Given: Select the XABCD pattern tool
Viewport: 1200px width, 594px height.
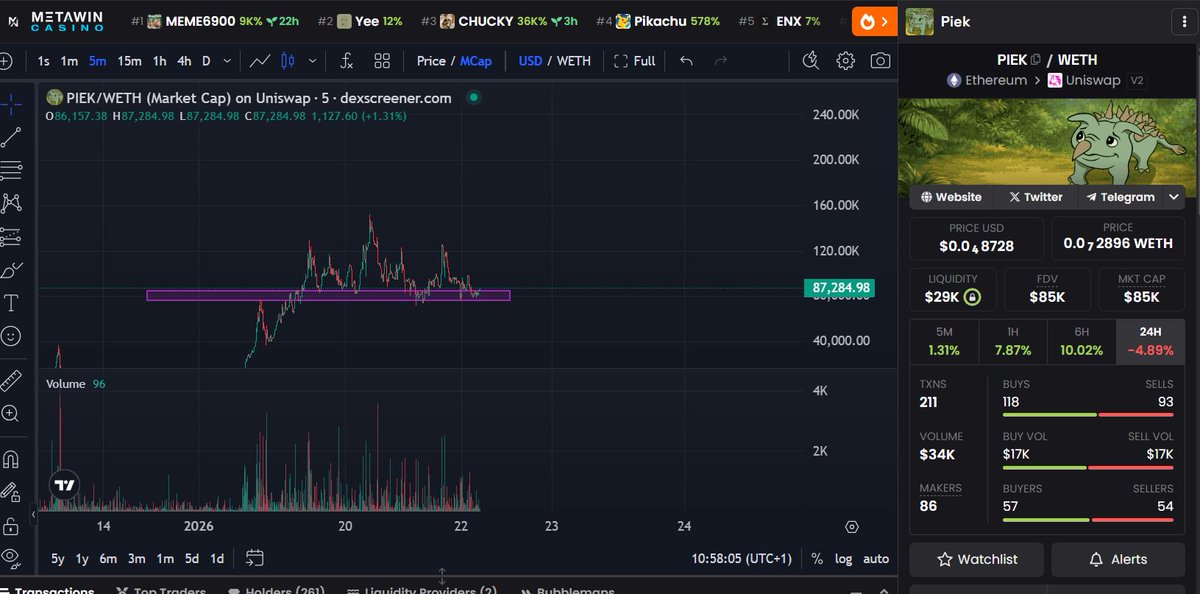Looking at the screenshot, I should coord(11,203).
